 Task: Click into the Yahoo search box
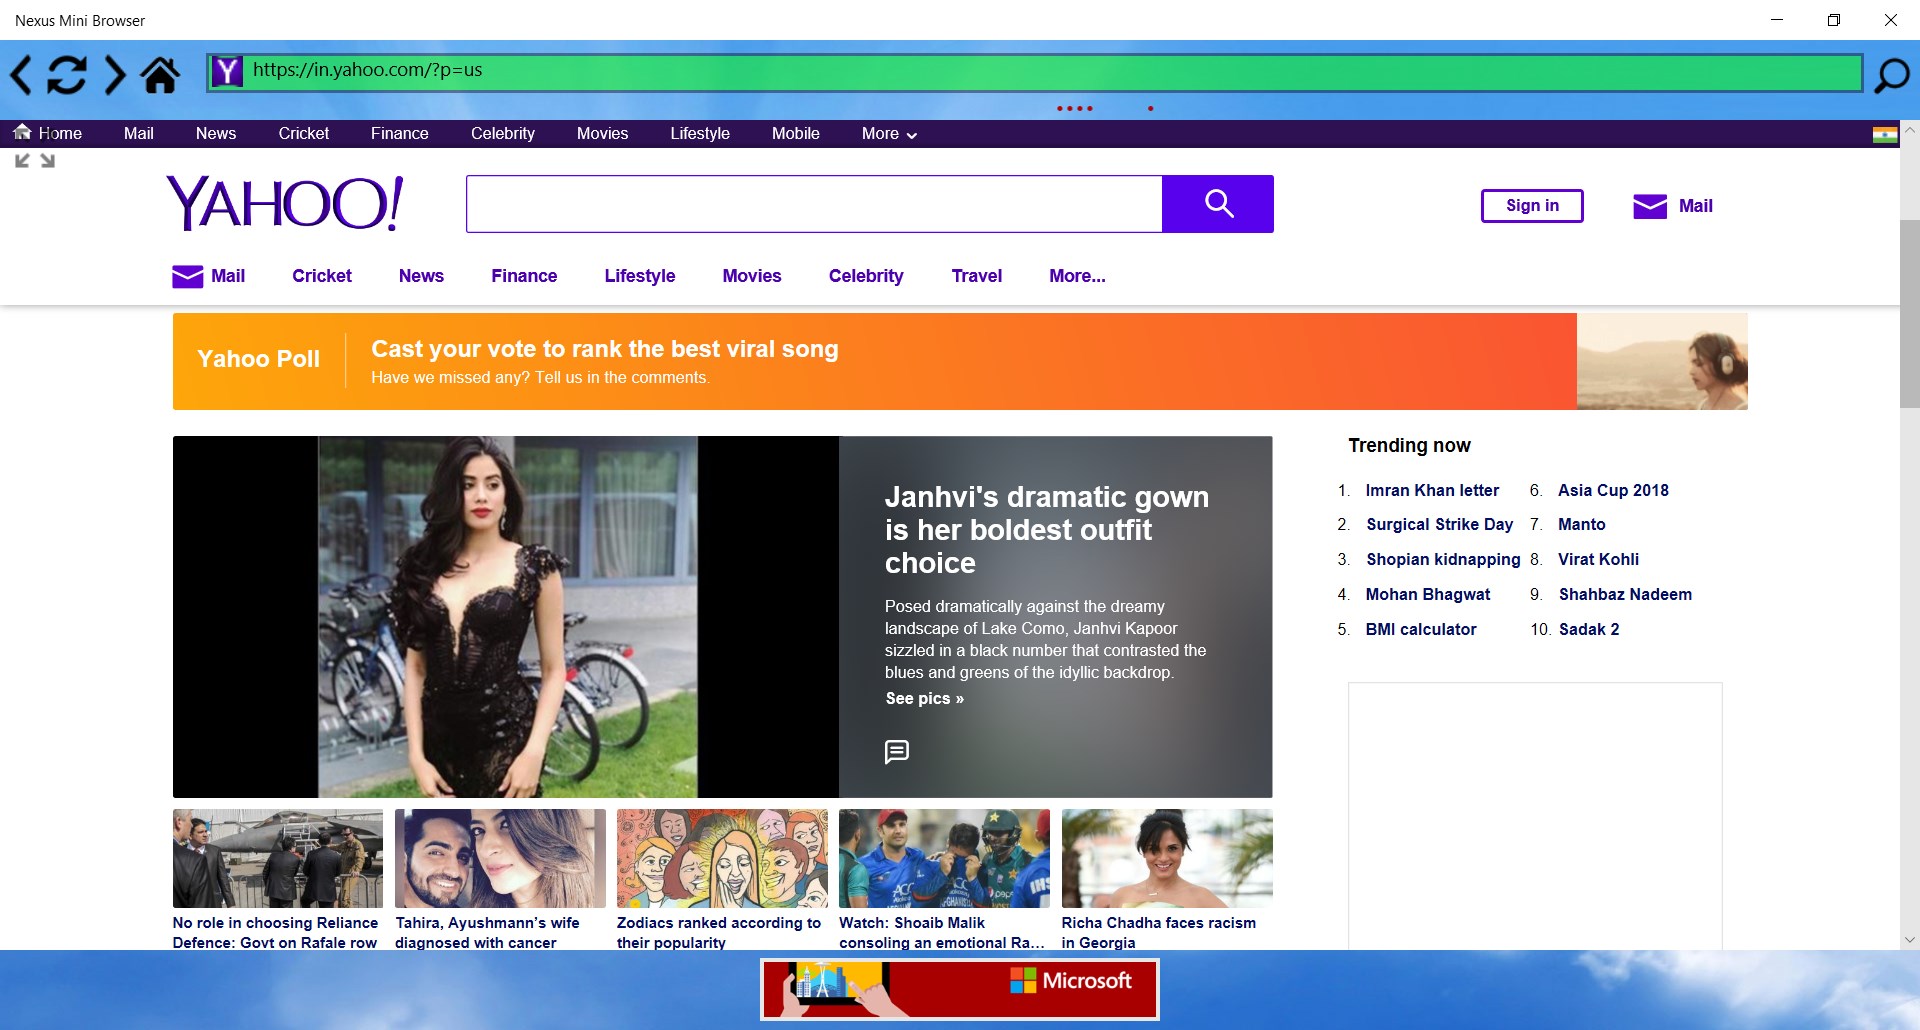(814, 204)
